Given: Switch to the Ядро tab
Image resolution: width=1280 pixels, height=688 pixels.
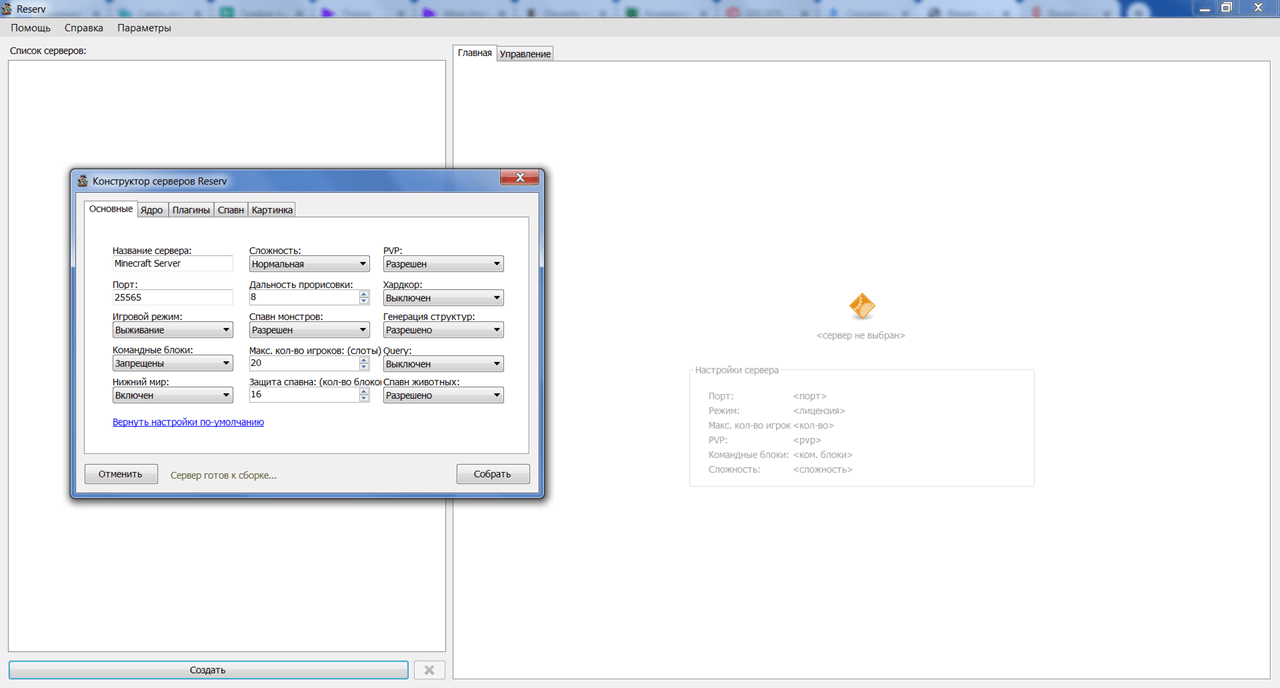Looking at the screenshot, I should click(x=152, y=210).
